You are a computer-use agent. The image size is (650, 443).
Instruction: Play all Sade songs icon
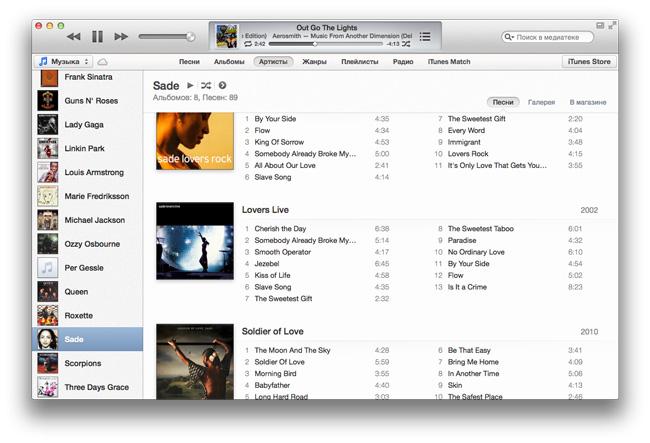click(190, 85)
